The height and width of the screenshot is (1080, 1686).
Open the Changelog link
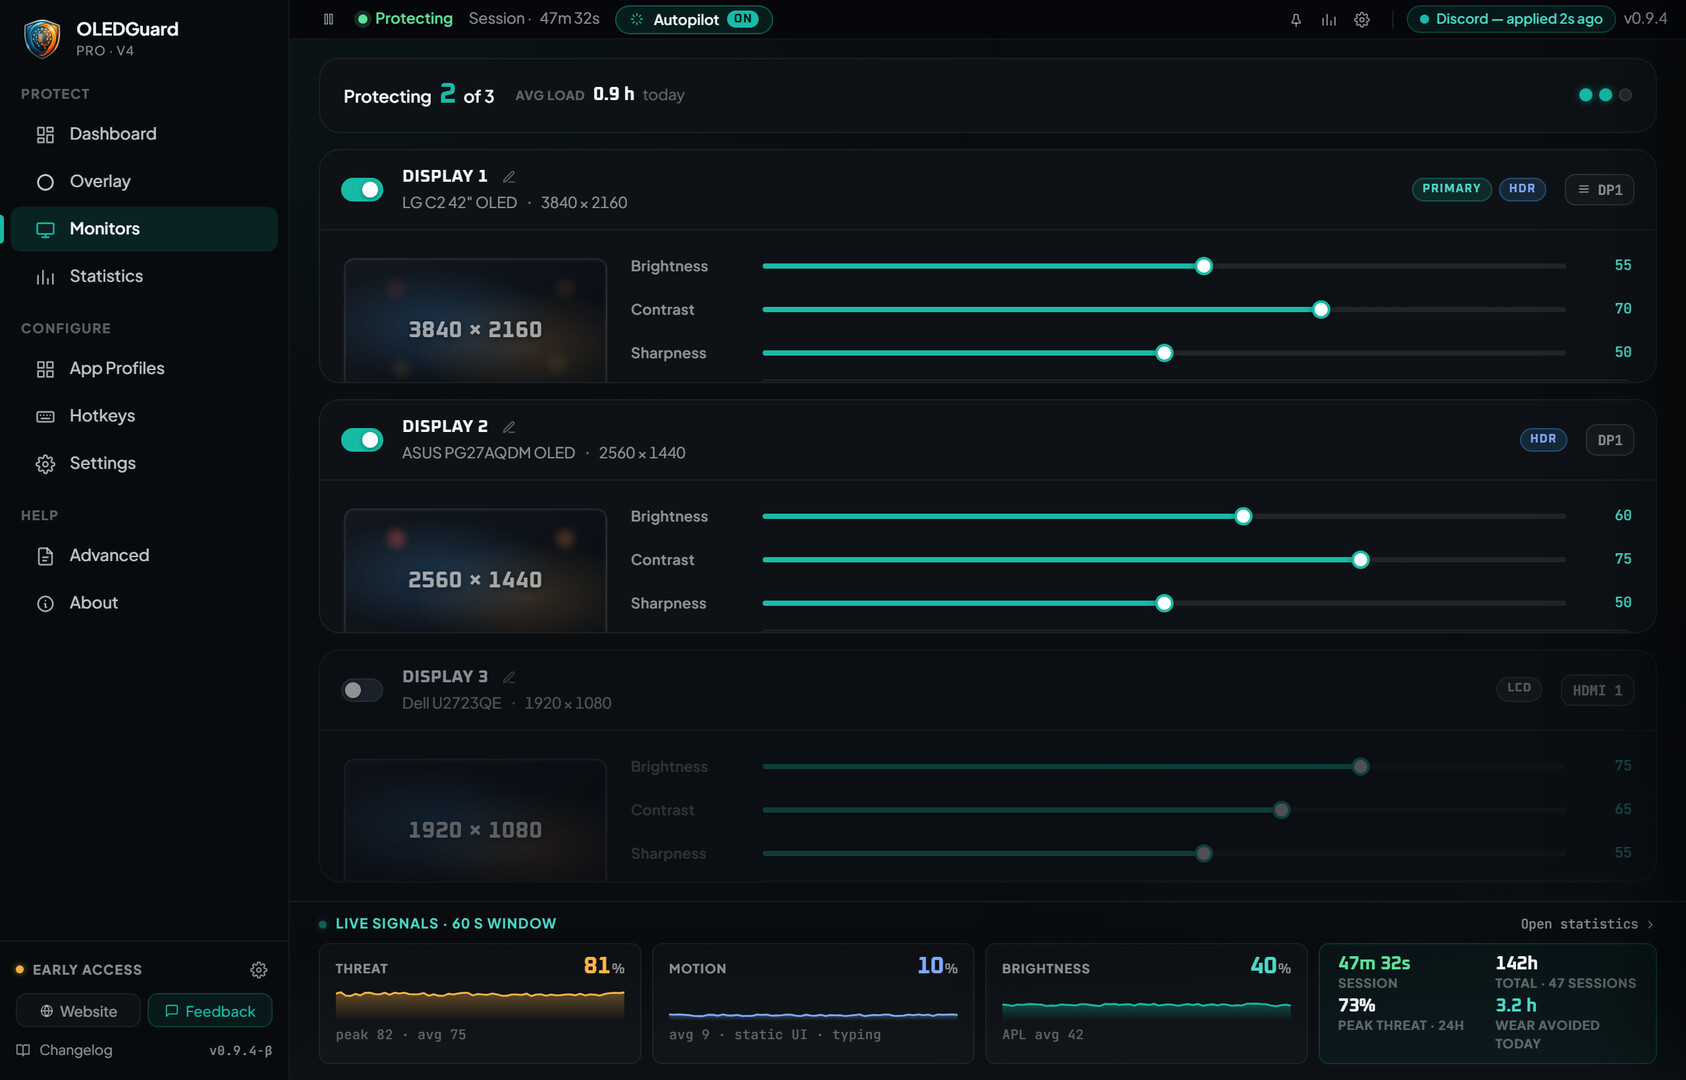point(65,1050)
